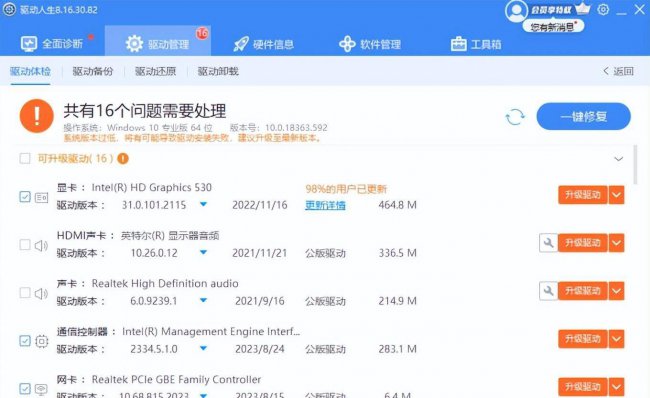Click wrench repair icon for Realtek audio
Image resolution: width=650 pixels, height=398 pixels.
(548, 291)
